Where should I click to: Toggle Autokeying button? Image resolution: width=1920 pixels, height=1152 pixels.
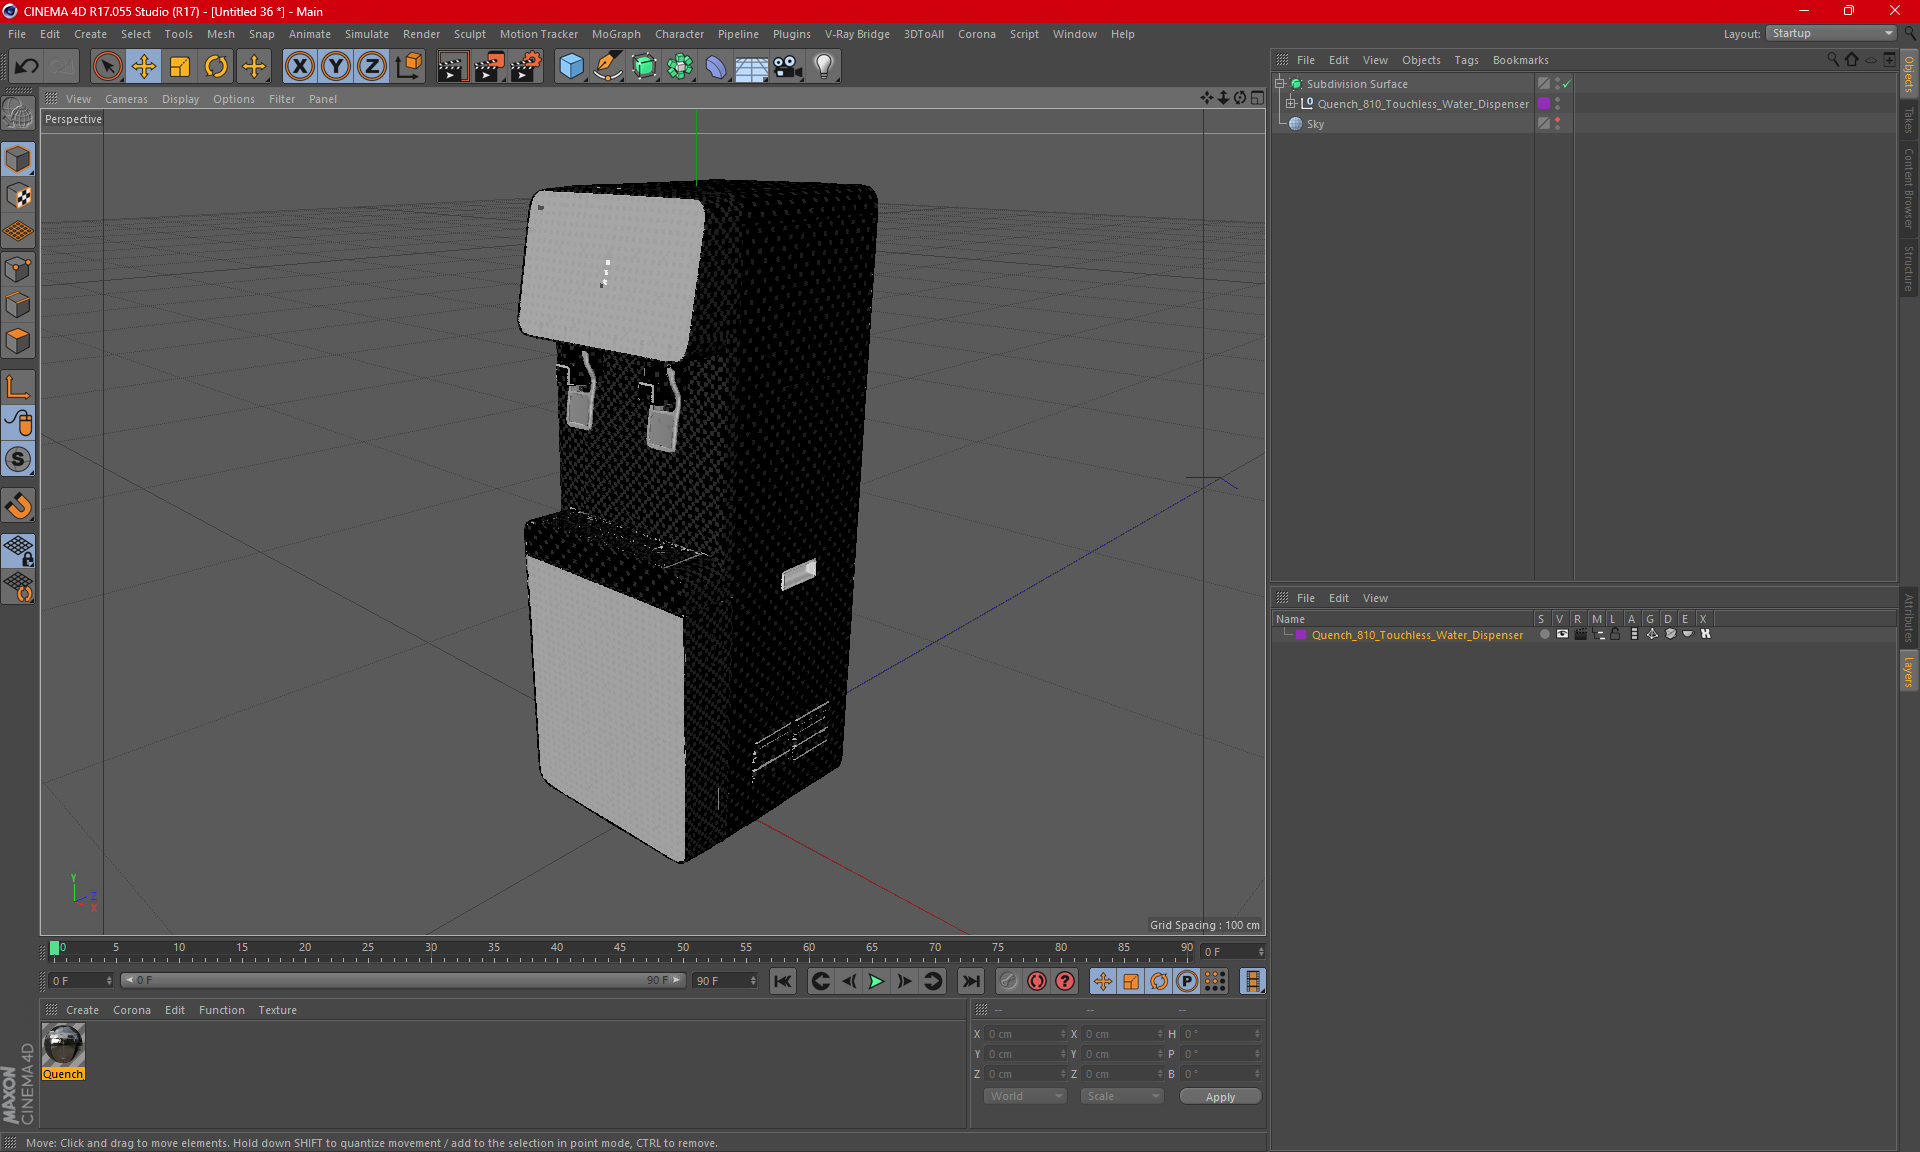point(1037,981)
